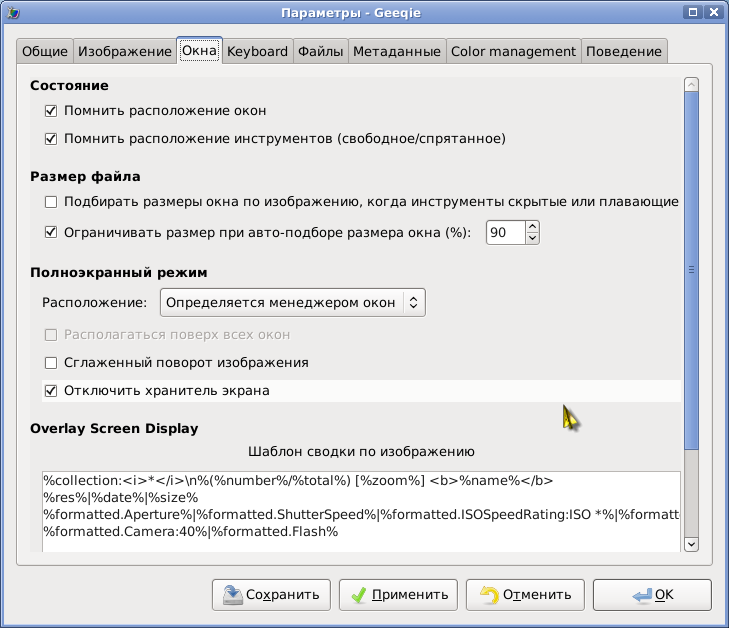The height and width of the screenshot is (628, 729).
Task: Uncheck Помнить расположение окон
Action: [x=51, y=111]
